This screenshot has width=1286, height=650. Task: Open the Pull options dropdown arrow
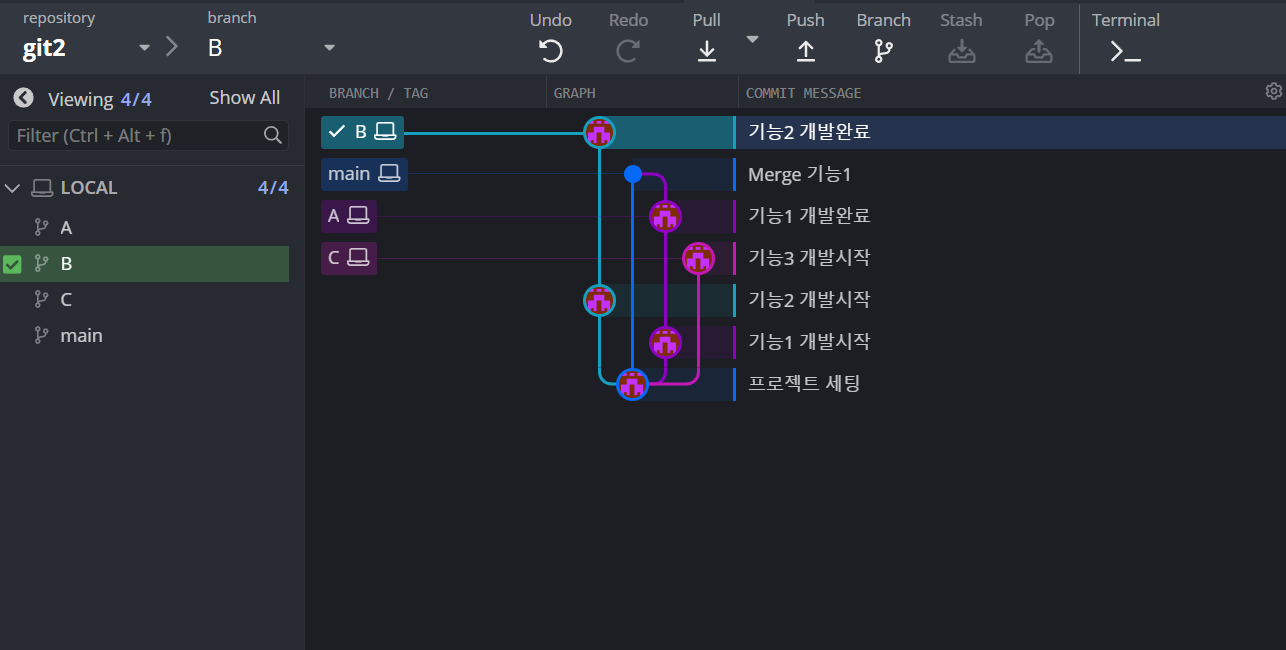[x=753, y=39]
